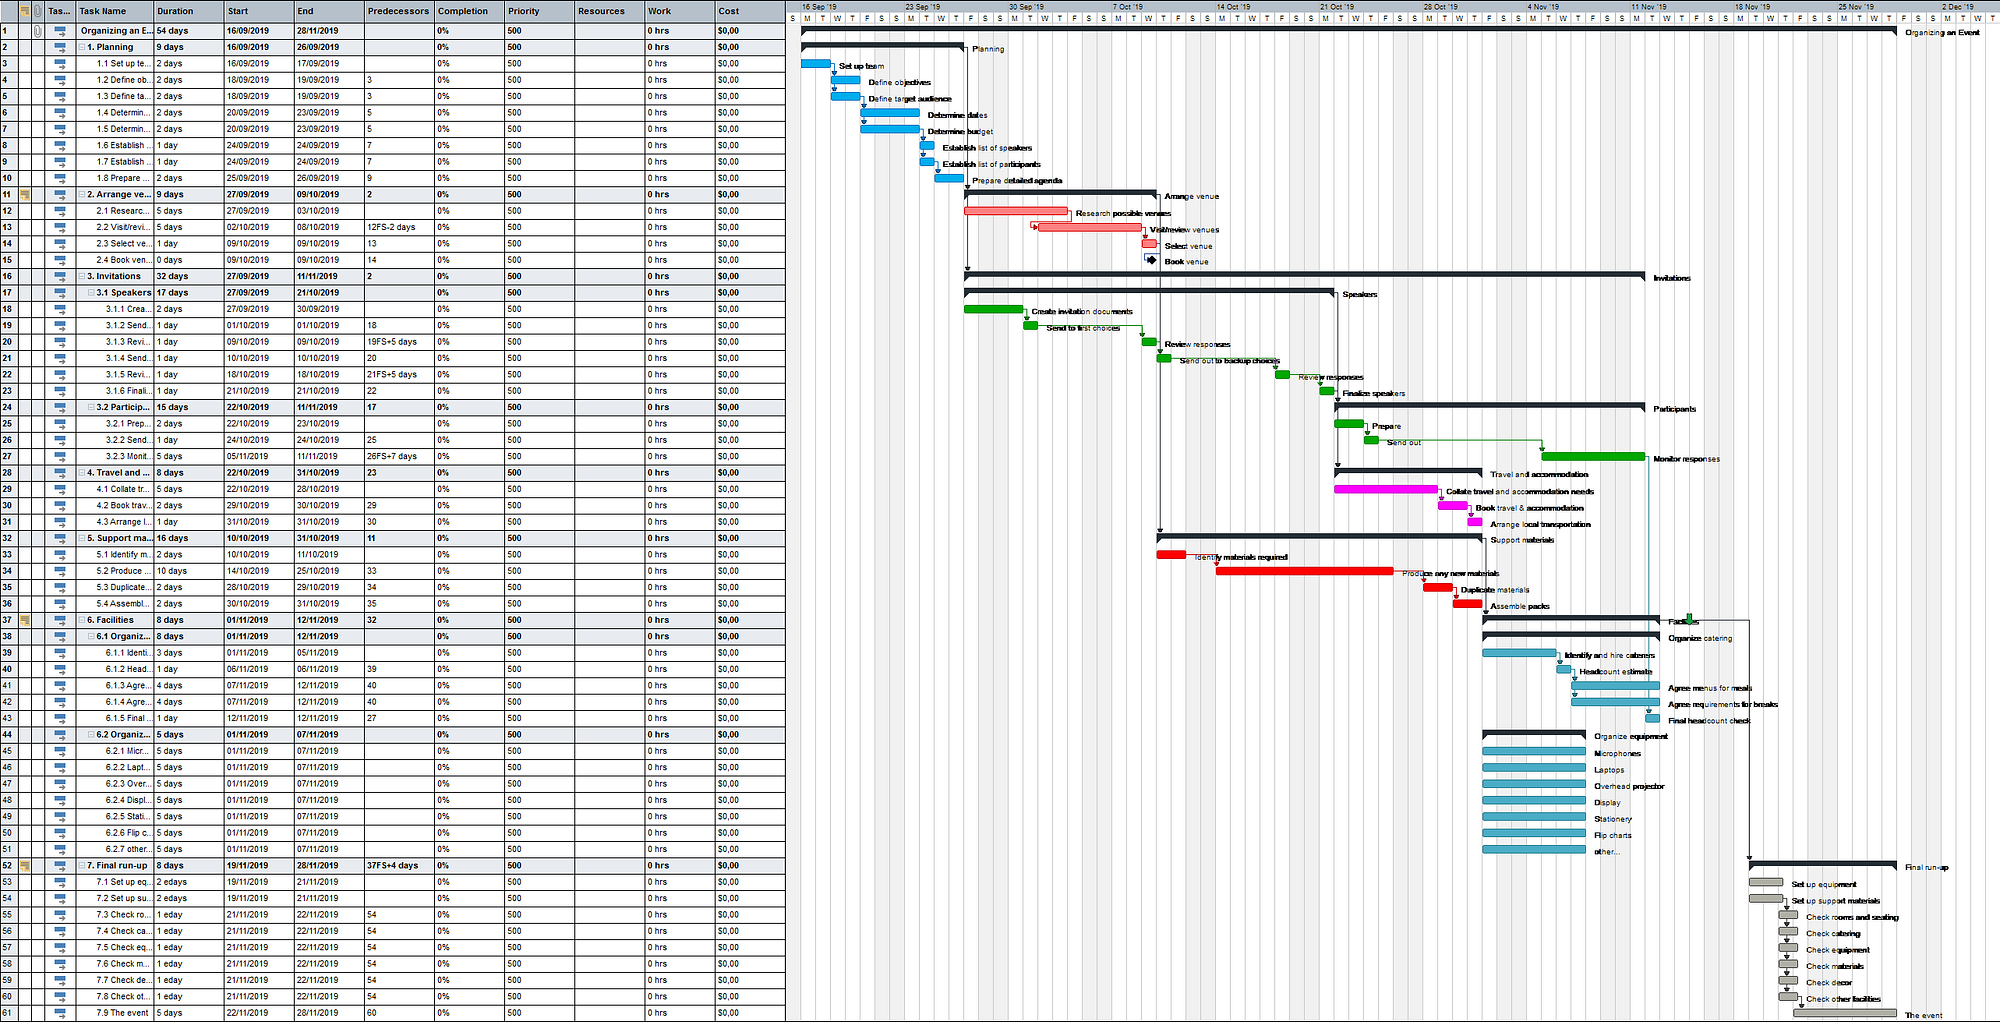Screen dimensions: 2000x1022
Task: Click task mode icon on row 45
Action: pos(60,751)
